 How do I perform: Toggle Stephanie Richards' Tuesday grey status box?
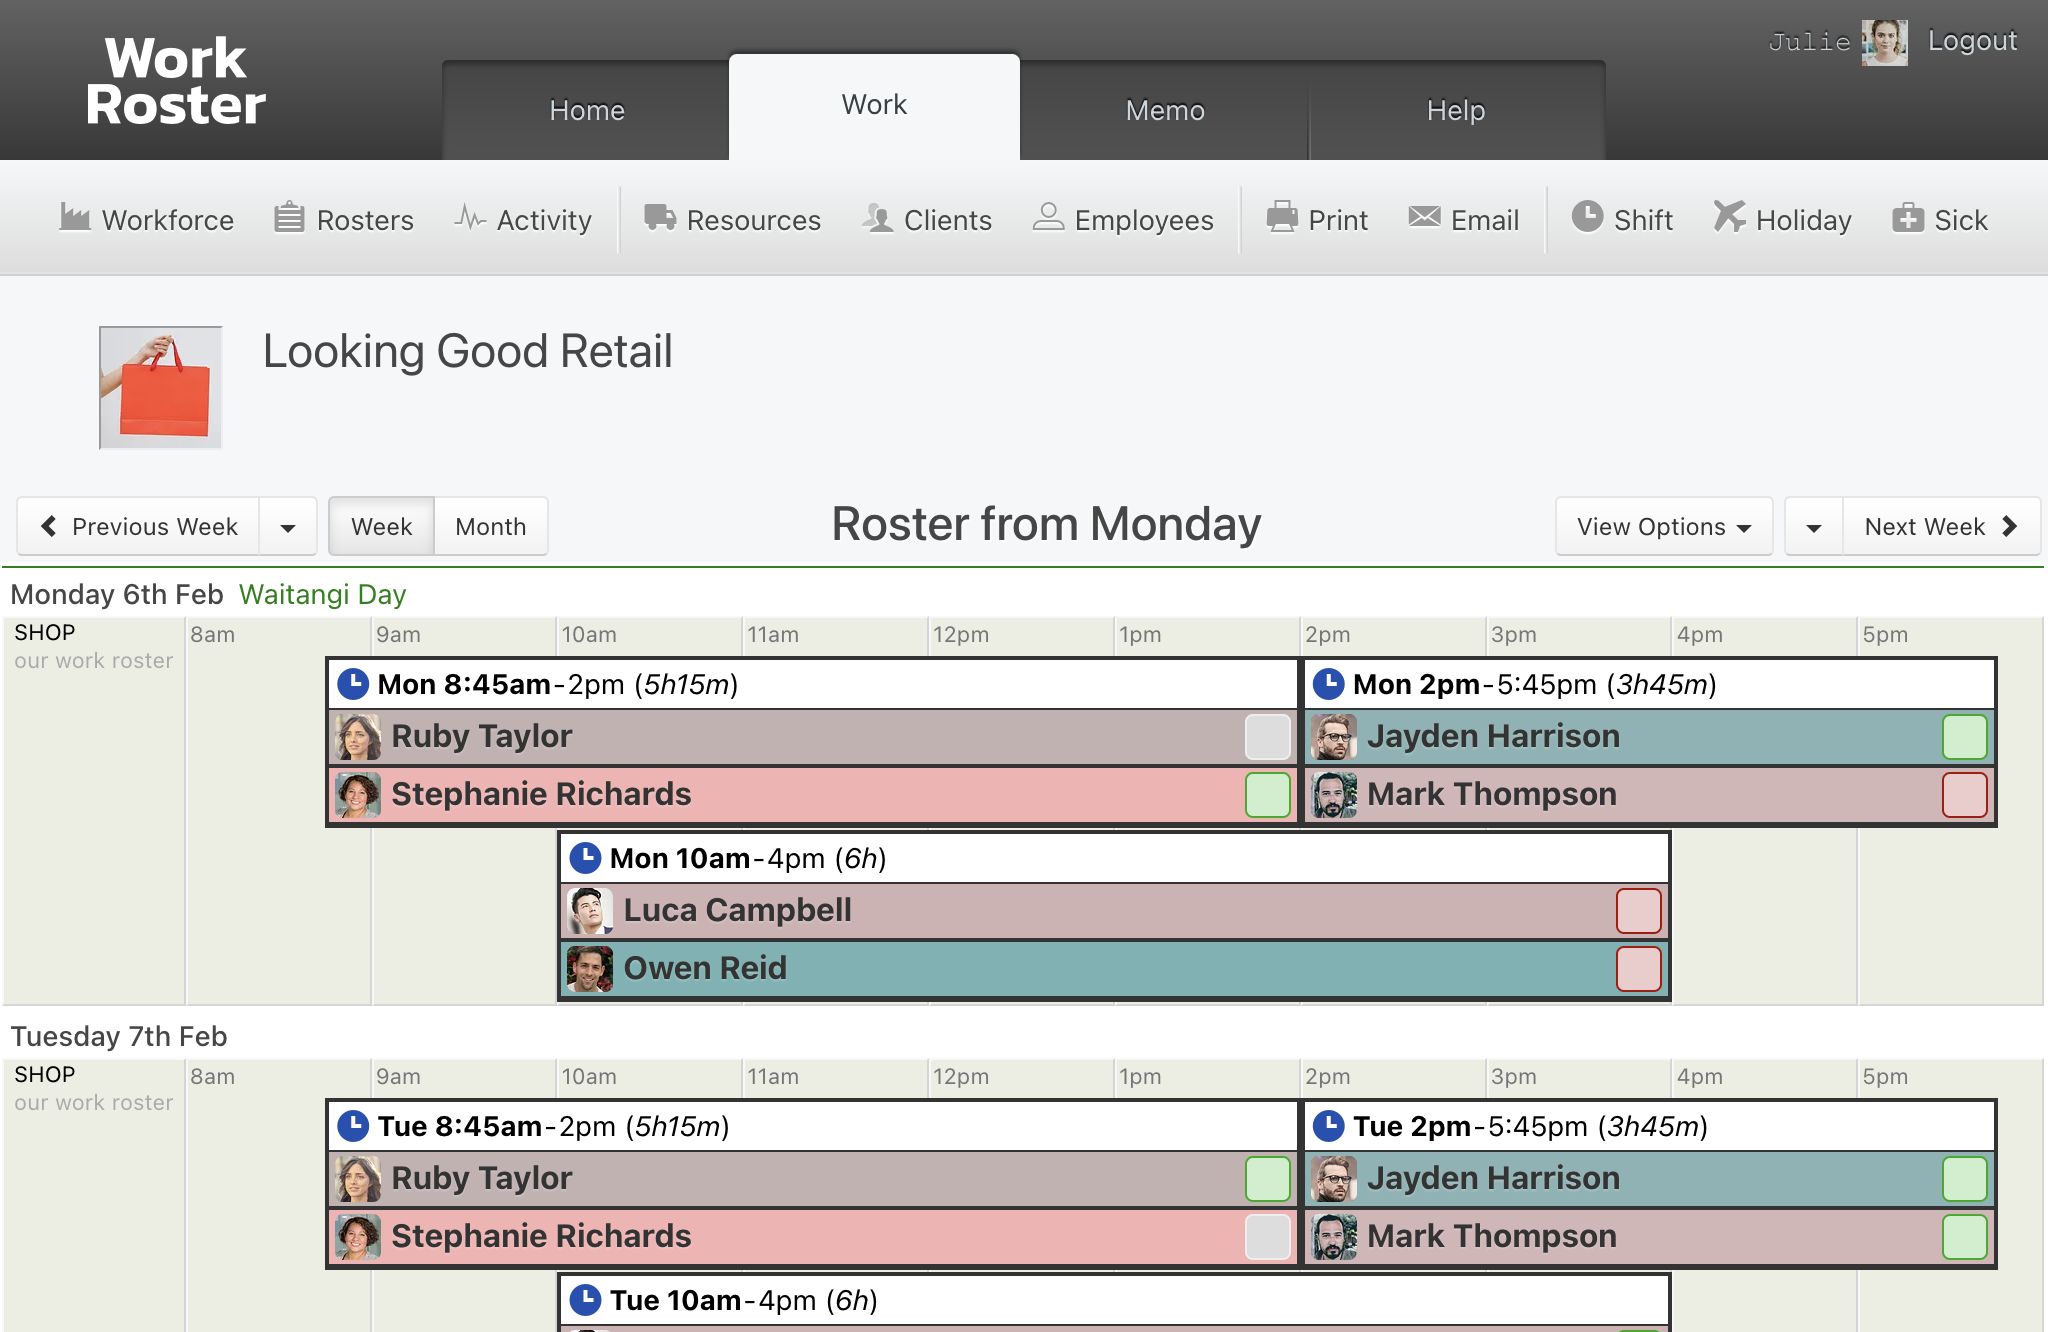(x=1268, y=1237)
